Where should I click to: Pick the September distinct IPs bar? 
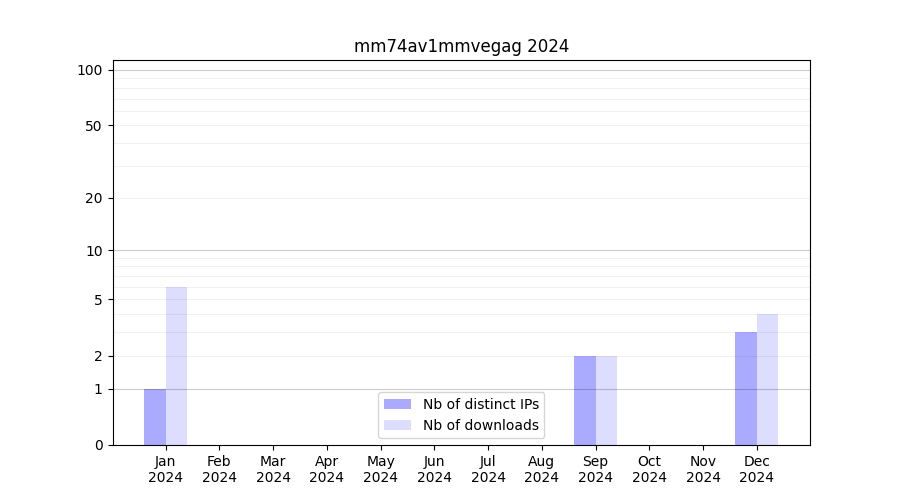pyautogui.click(x=585, y=400)
